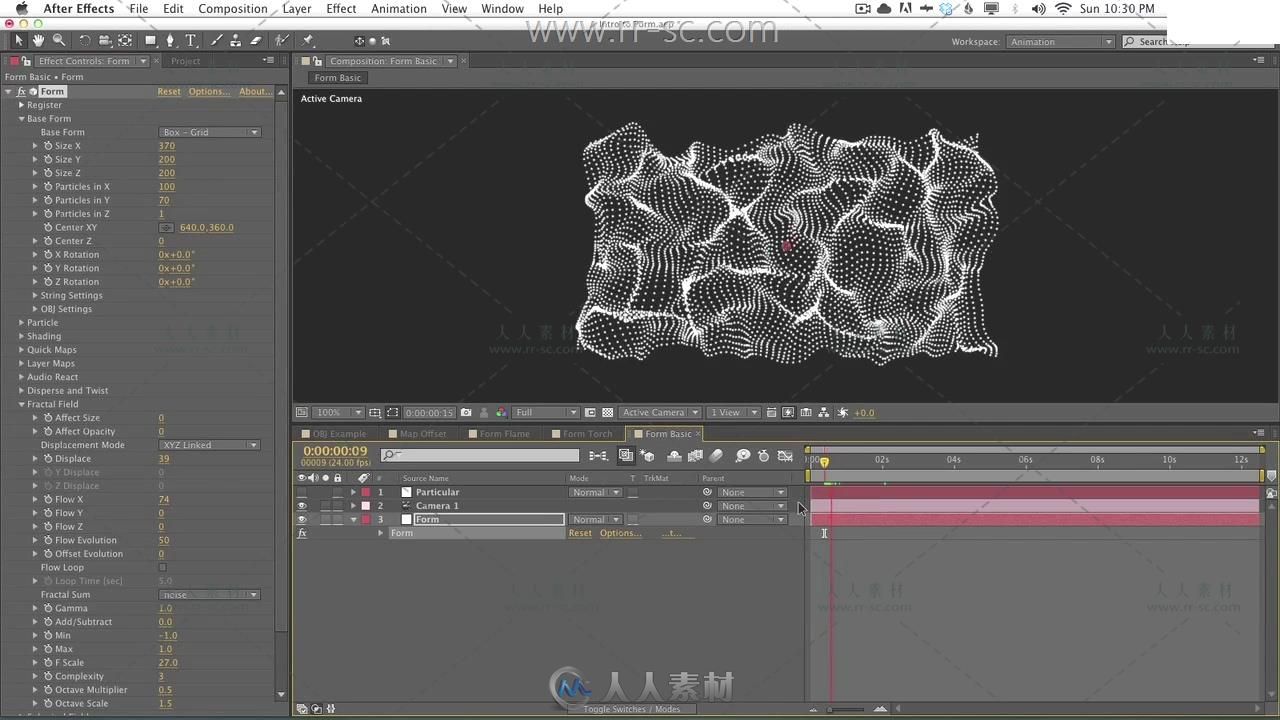Click the Auto-keyframe stopwatch icon in timeline
The height and width of the screenshot is (720, 1280).
click(x=764, y=456)
